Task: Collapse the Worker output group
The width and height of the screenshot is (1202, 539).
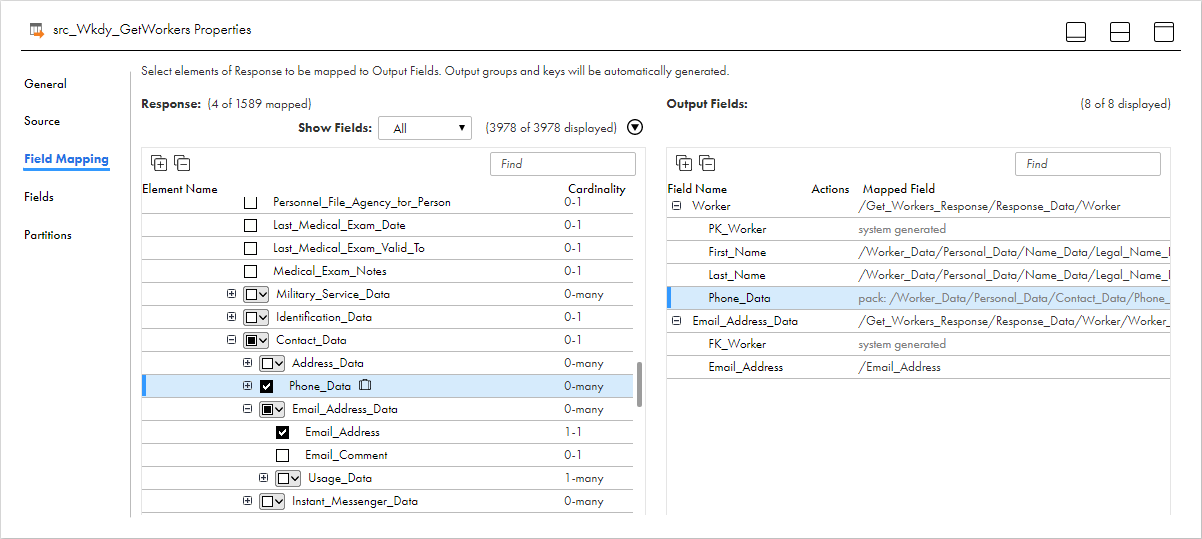Action: click(677, 206)
